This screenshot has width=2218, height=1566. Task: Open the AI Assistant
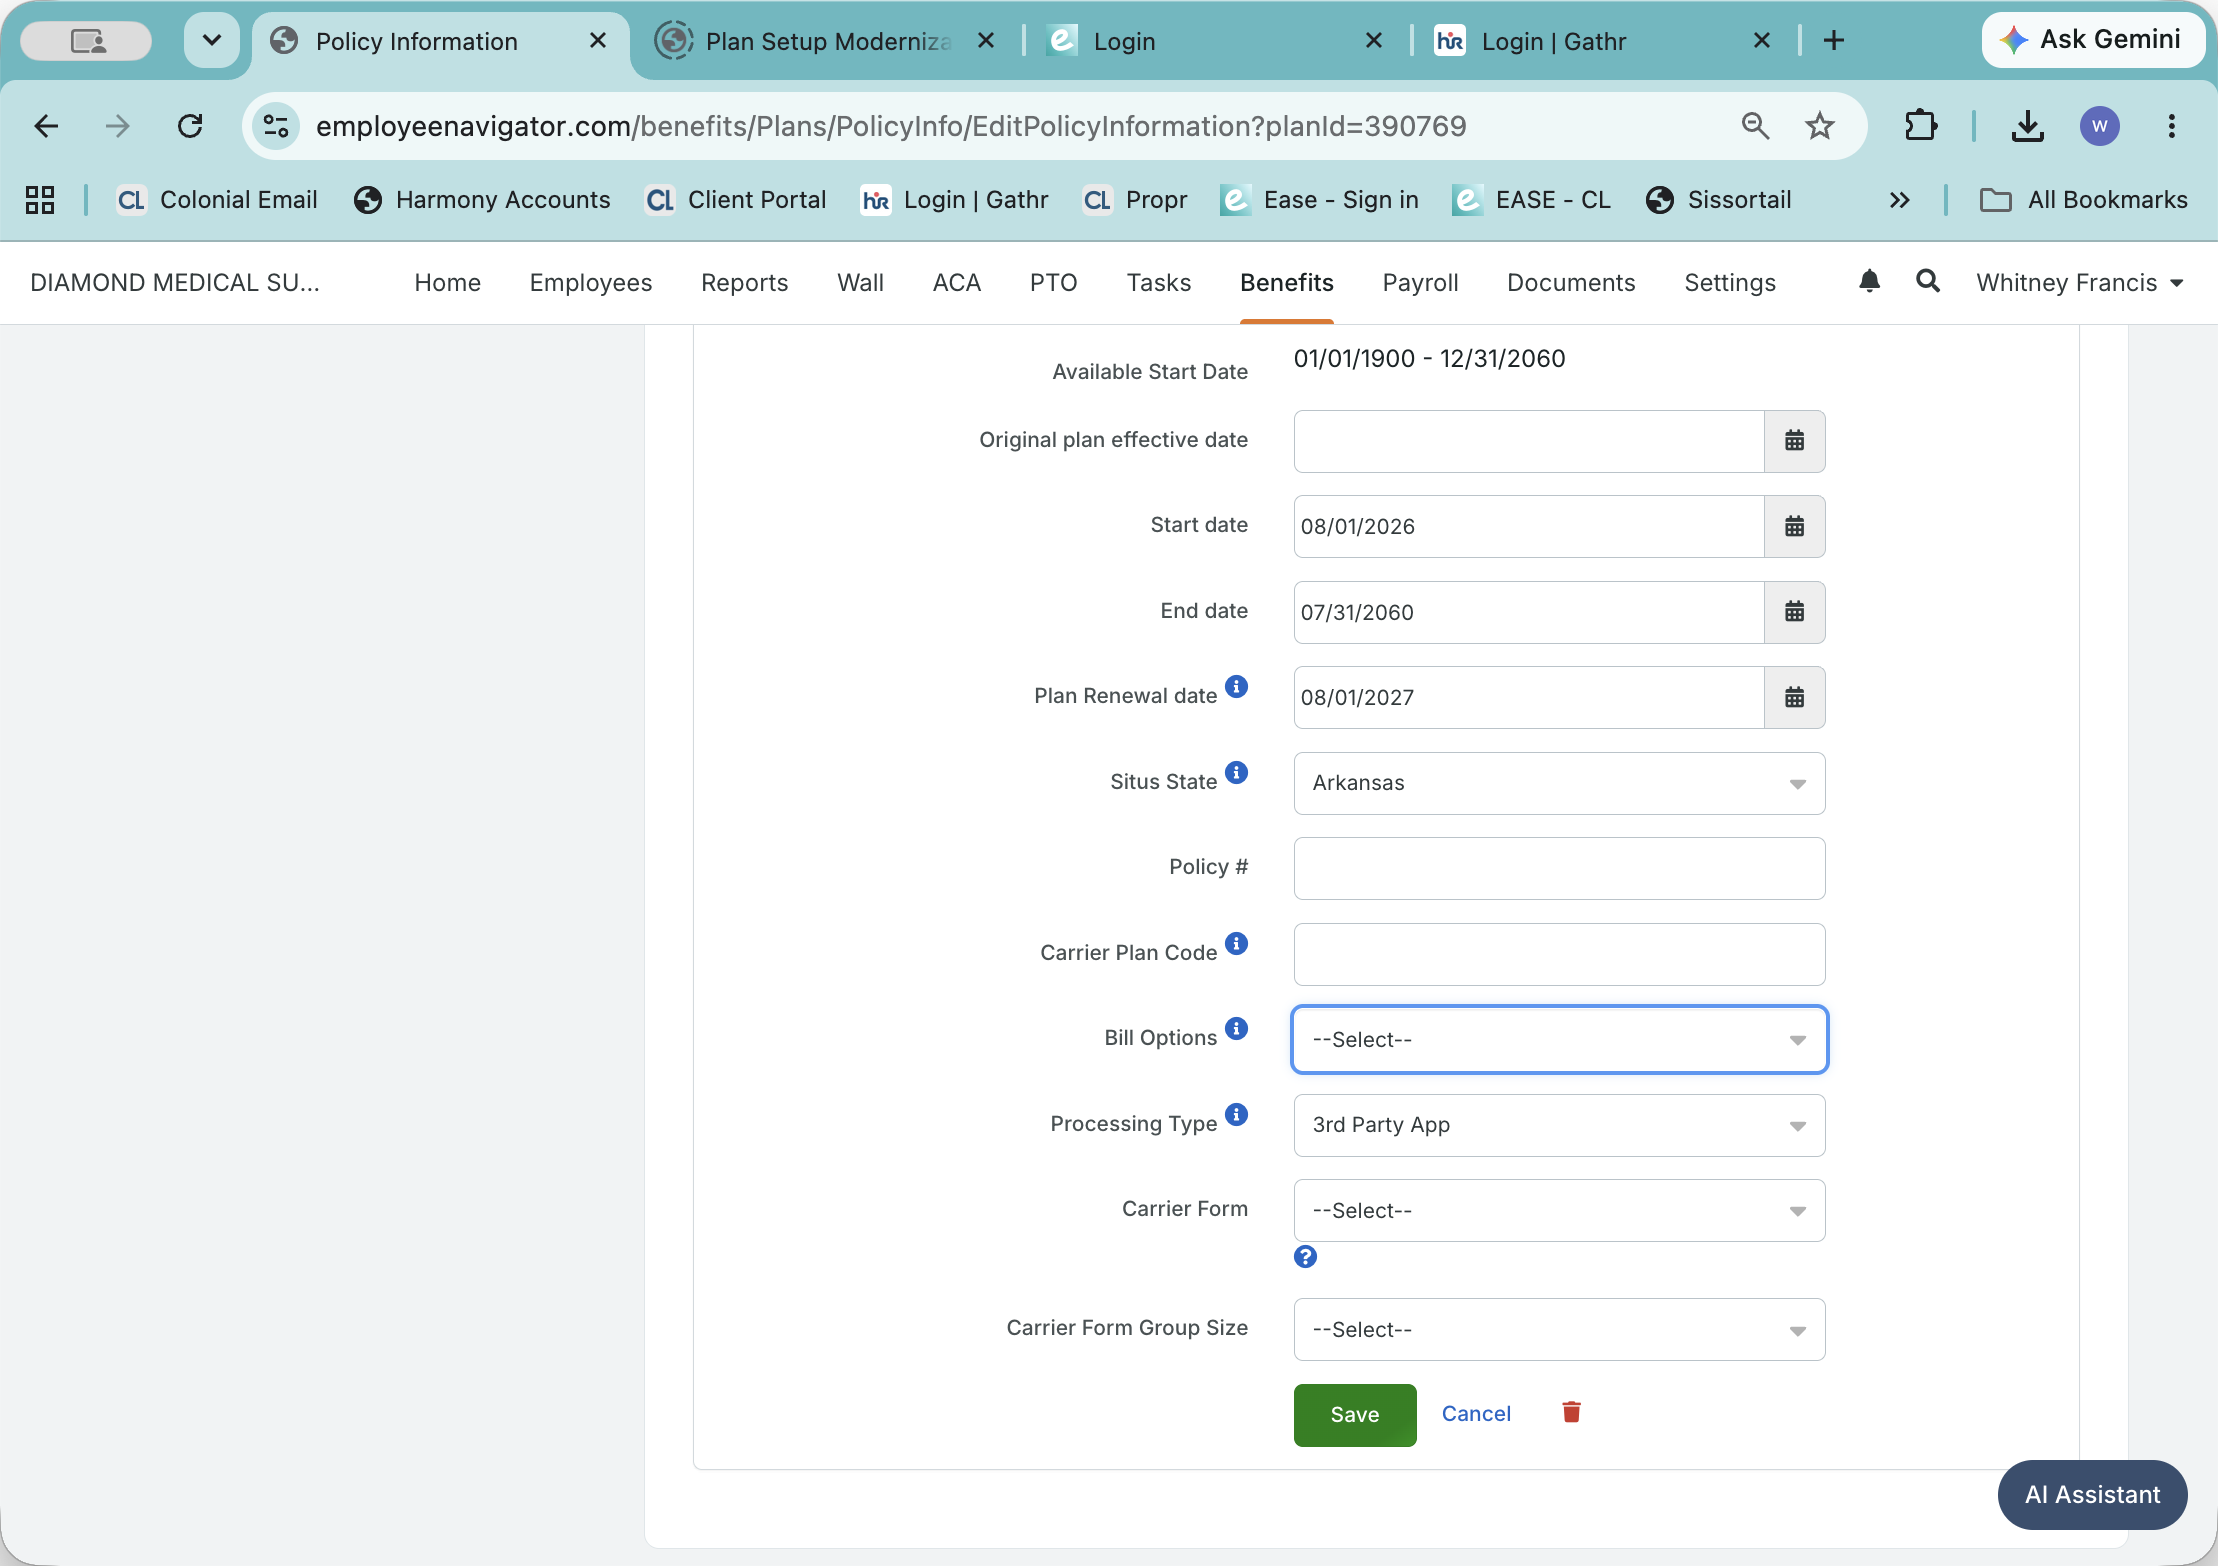tap(2092, 1495)
